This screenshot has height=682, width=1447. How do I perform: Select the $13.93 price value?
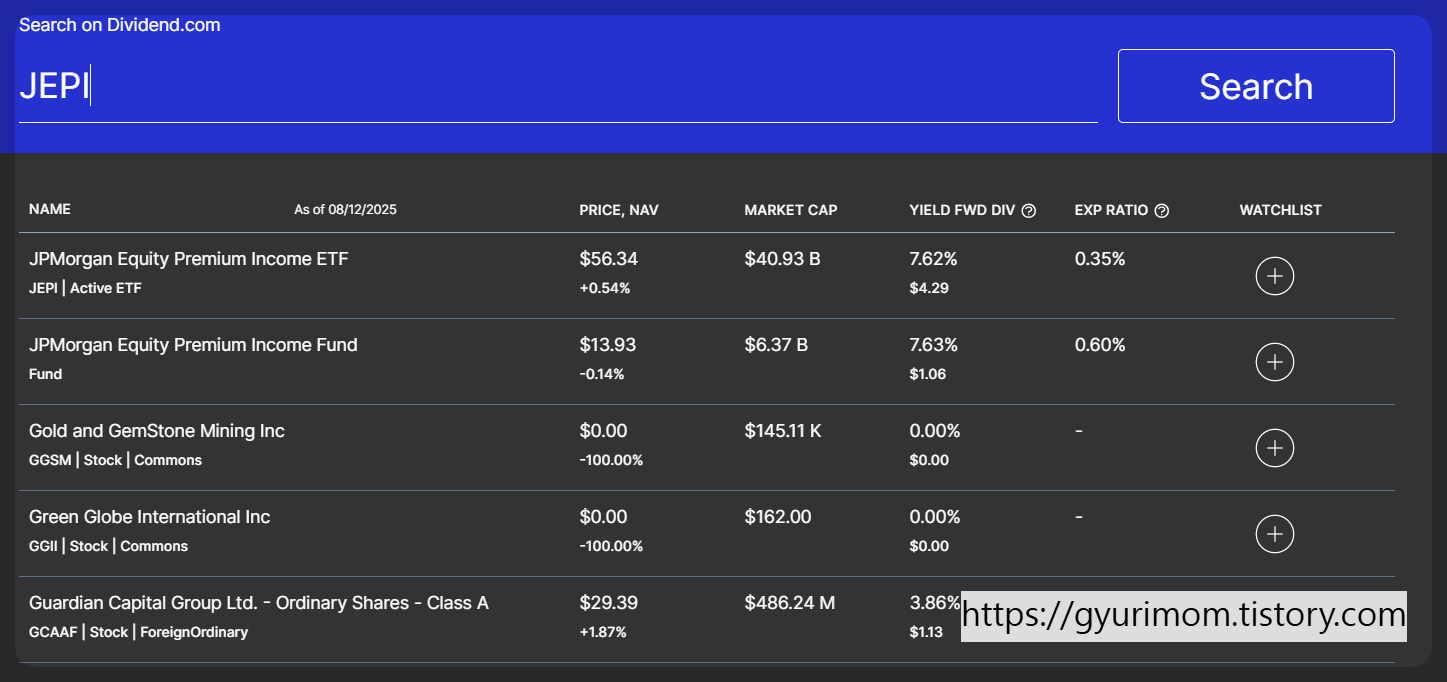pyautogui.click(x=608, y=345)
